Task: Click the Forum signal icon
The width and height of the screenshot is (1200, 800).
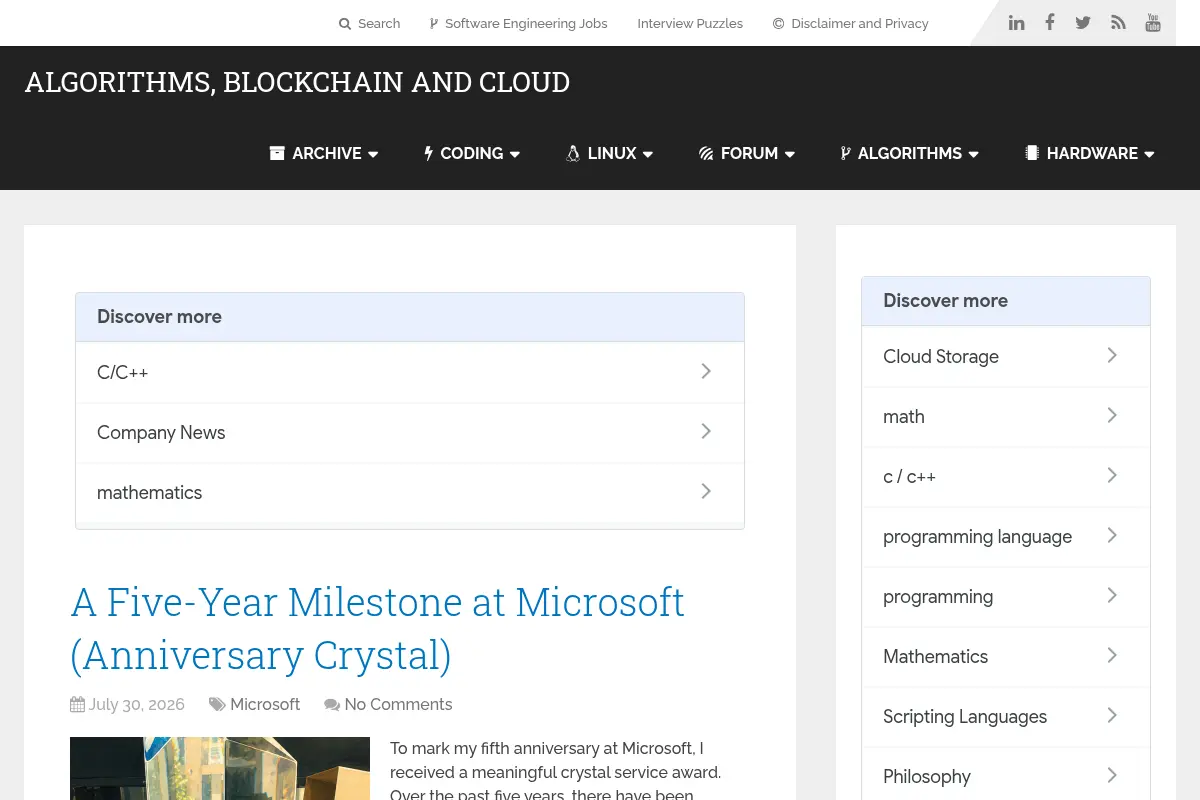Action: 706,153
